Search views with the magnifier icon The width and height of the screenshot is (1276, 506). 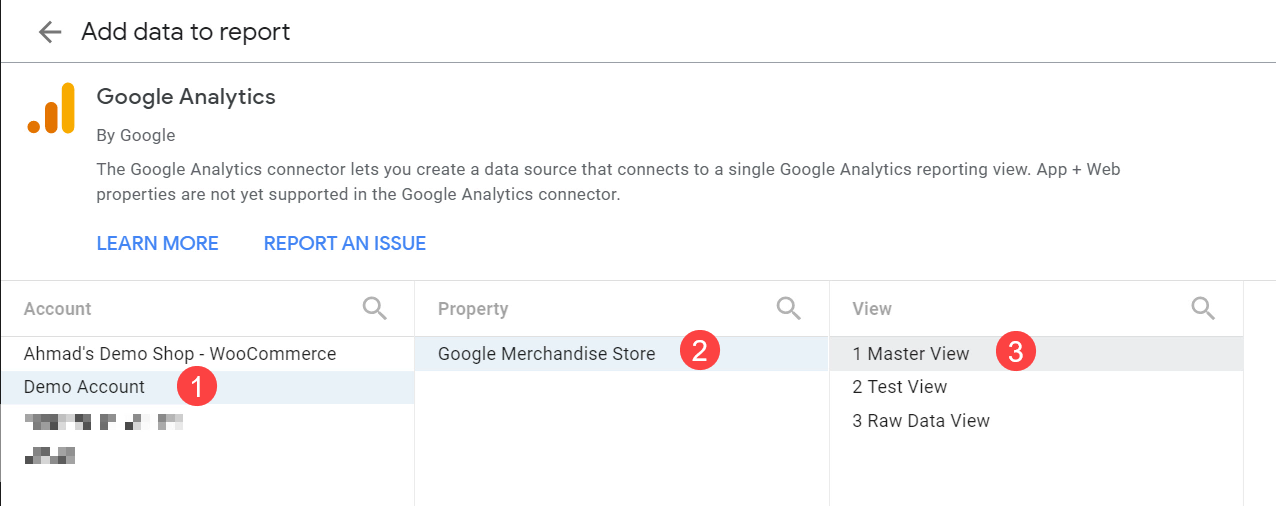tap(1203, 308)
